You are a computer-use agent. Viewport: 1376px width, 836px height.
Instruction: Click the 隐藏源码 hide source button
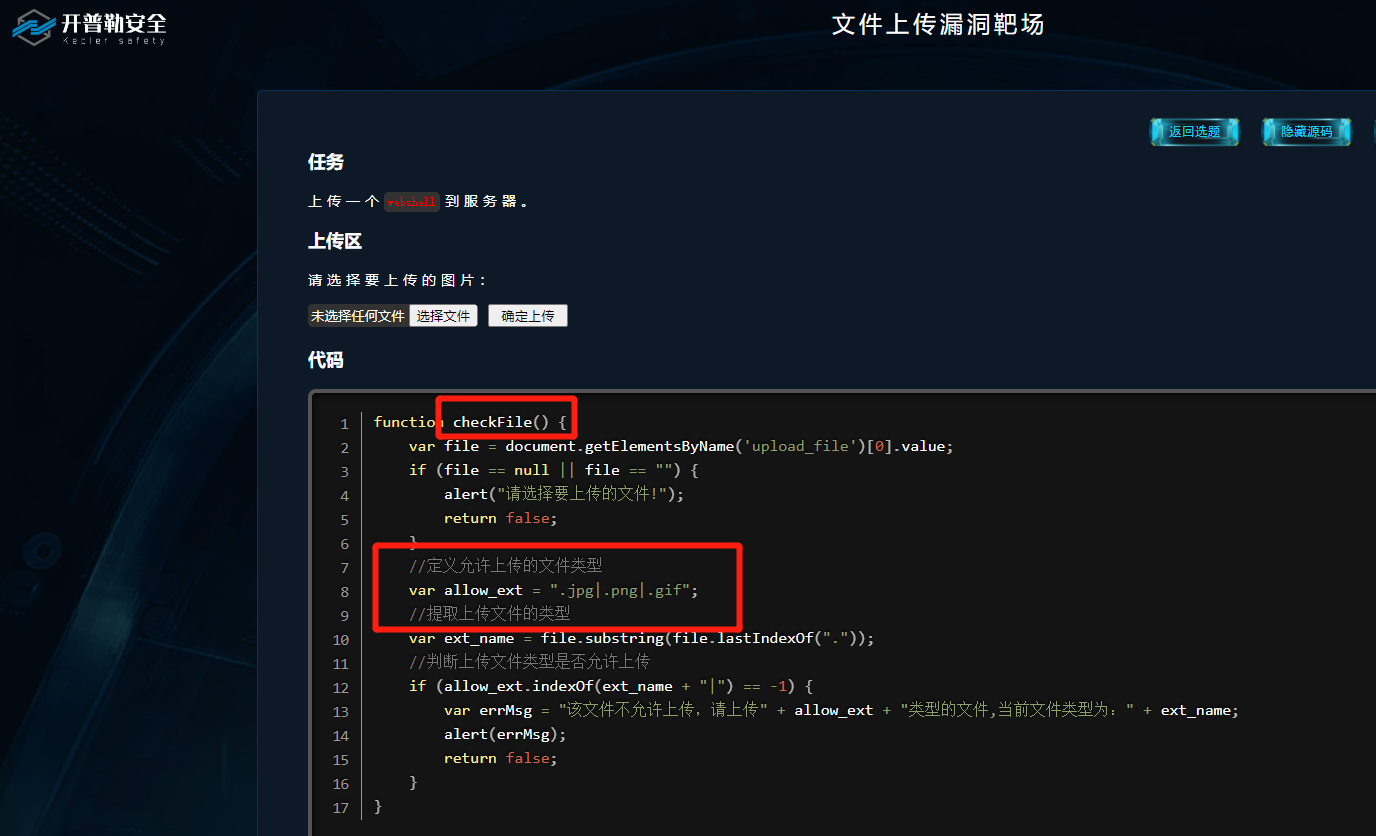point(1306,131)
